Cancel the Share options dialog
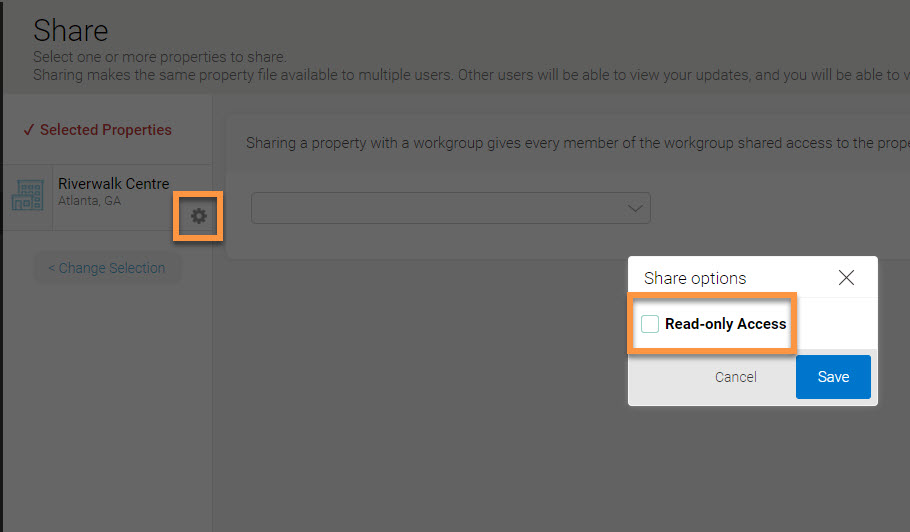The width and height of the screenshot is (910, 532). (x=735, y=377)
